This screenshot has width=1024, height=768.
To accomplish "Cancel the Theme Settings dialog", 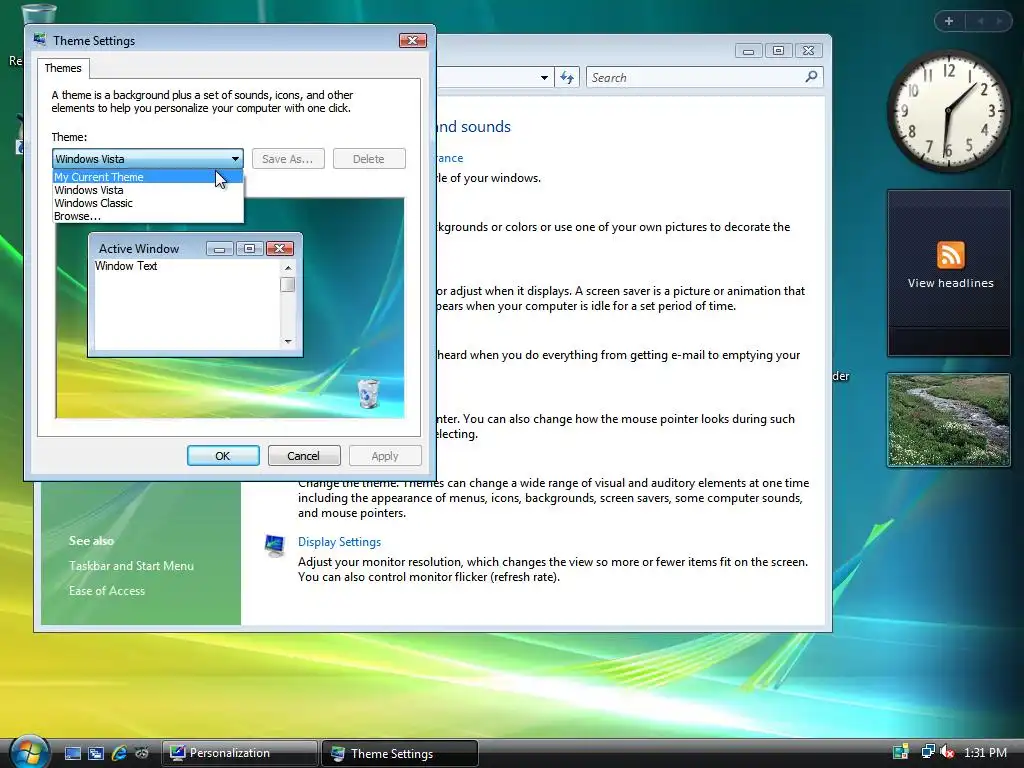I will click(304, 456).
